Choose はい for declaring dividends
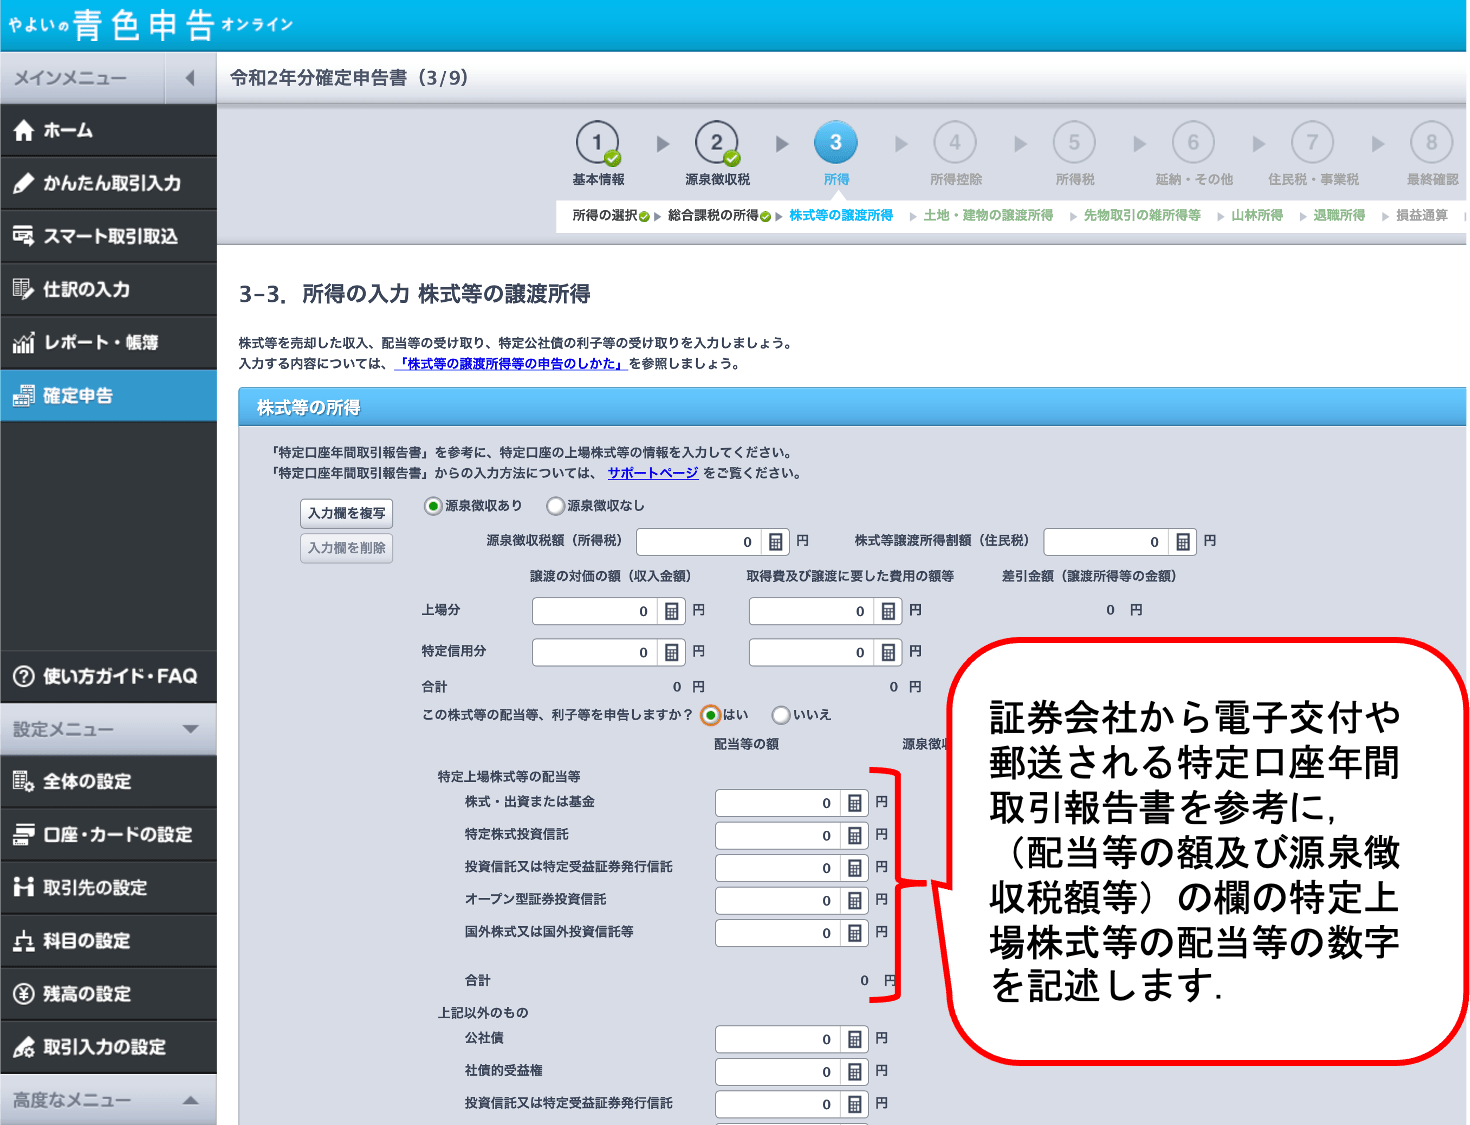The image size is (1470, 1125). [711, 715]
